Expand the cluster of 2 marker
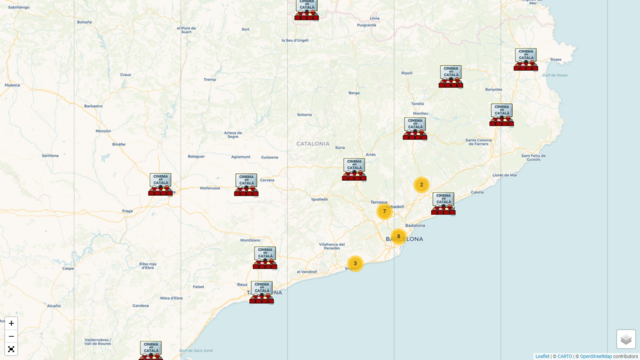This screenshot has height=360, width=640. (x=422, y=185)
